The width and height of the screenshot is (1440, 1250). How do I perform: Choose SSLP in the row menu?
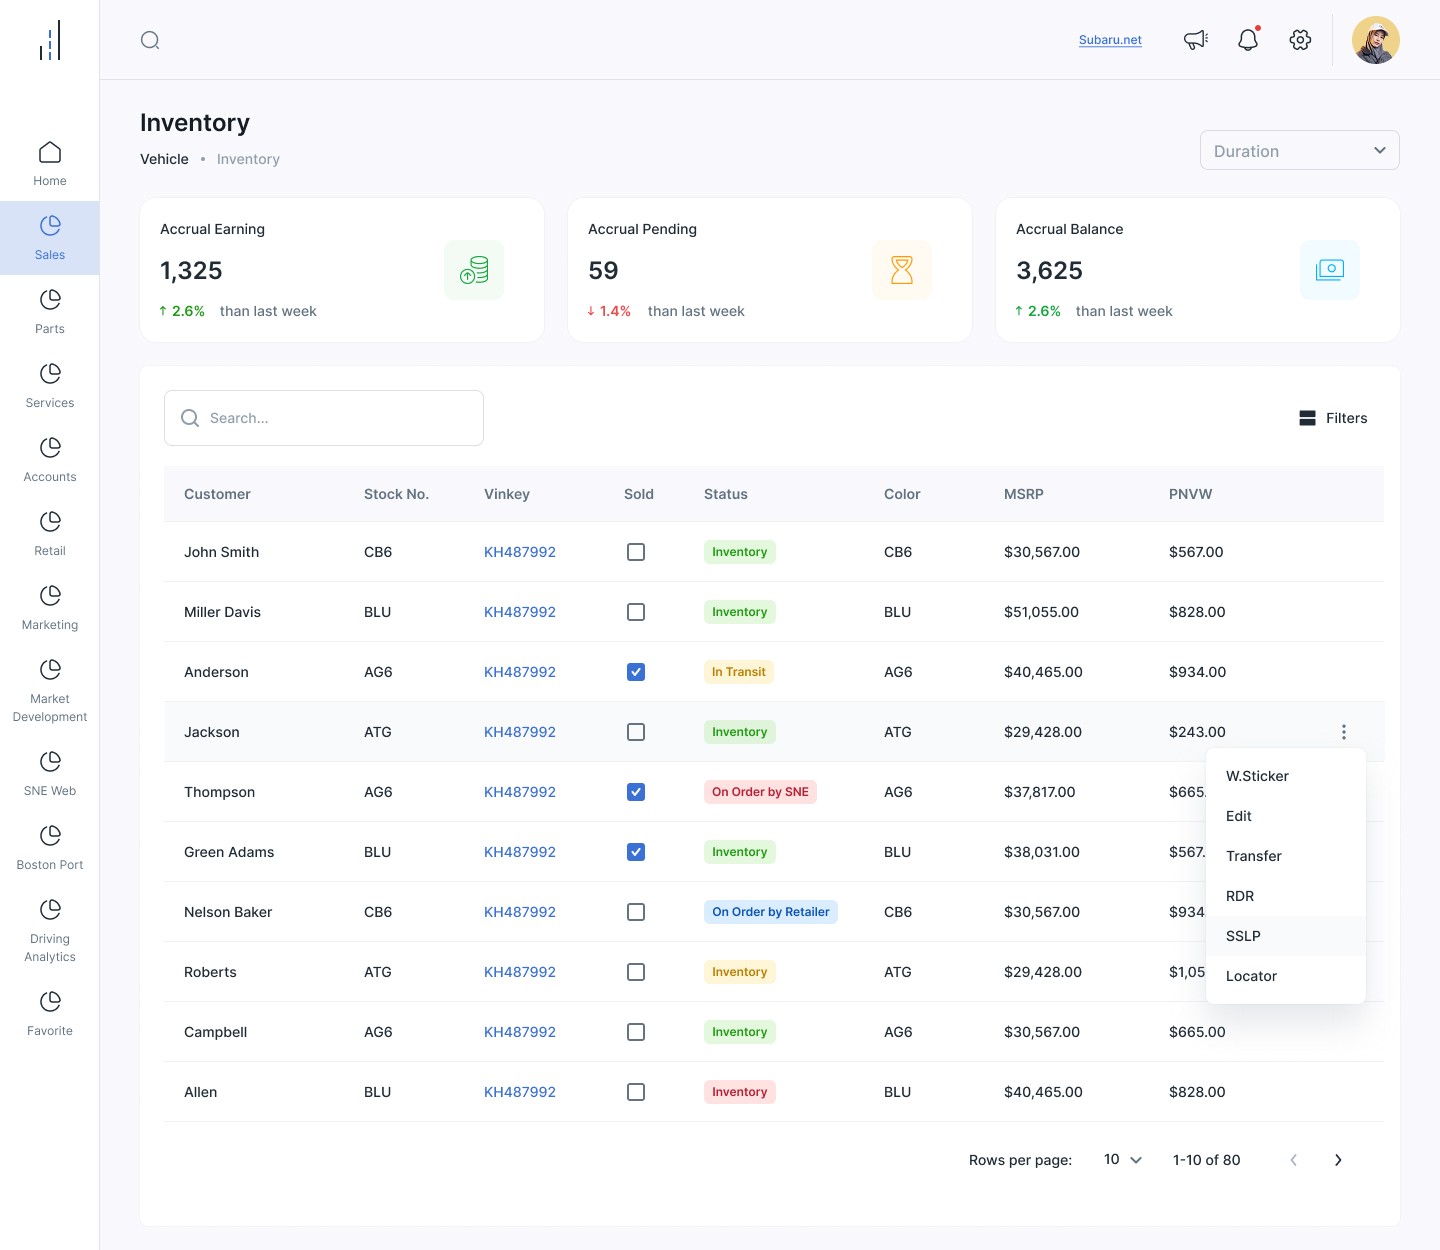pyautogui.click(x=1286, y=936)
